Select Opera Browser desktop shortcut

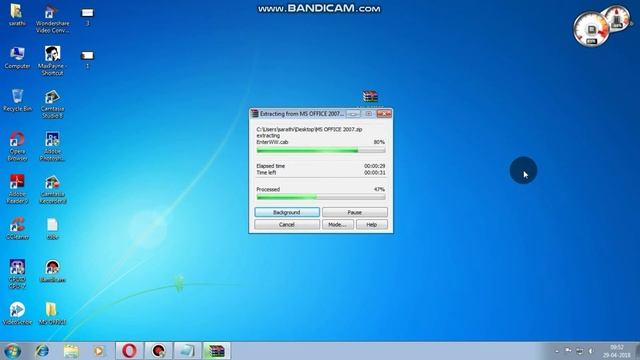tap(17, 146)
